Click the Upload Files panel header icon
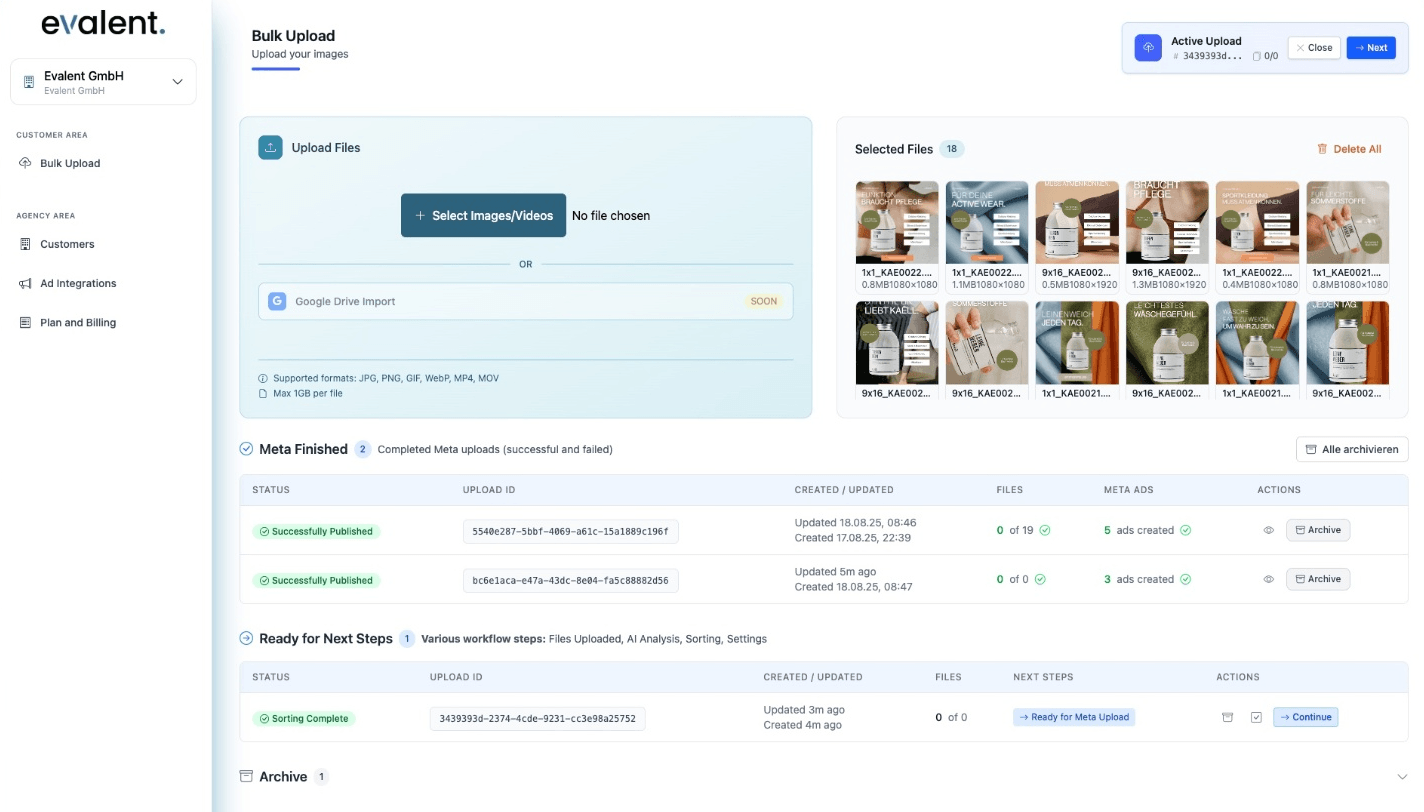The image size is (1424, 812). tap(270, 148)
